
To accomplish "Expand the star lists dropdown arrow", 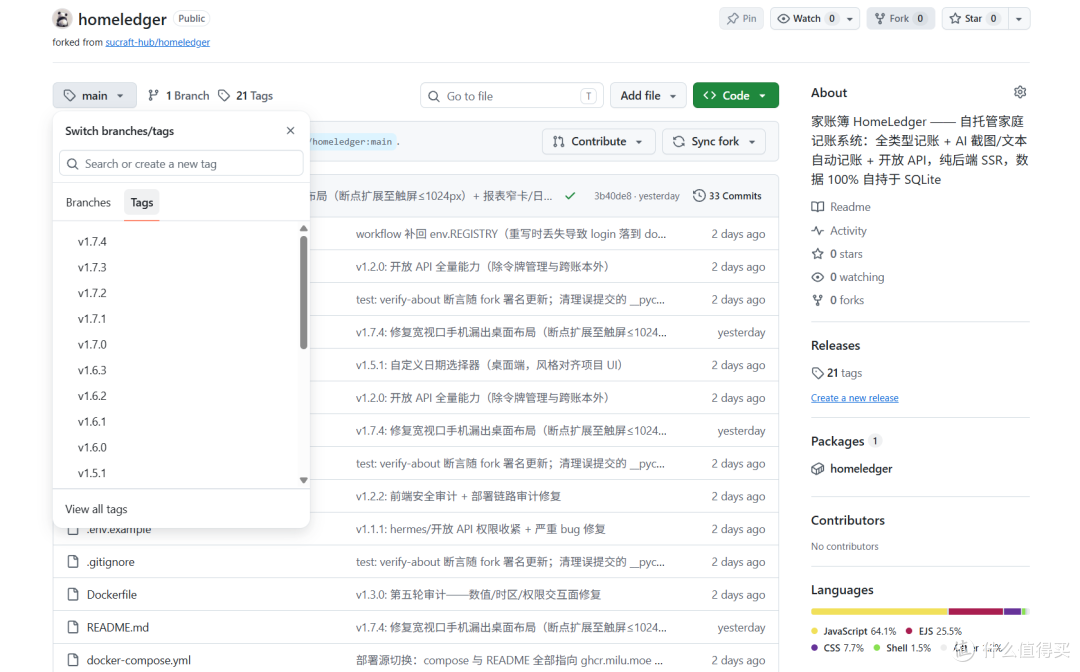I will pyautogui.click(x=1019, y=19).
